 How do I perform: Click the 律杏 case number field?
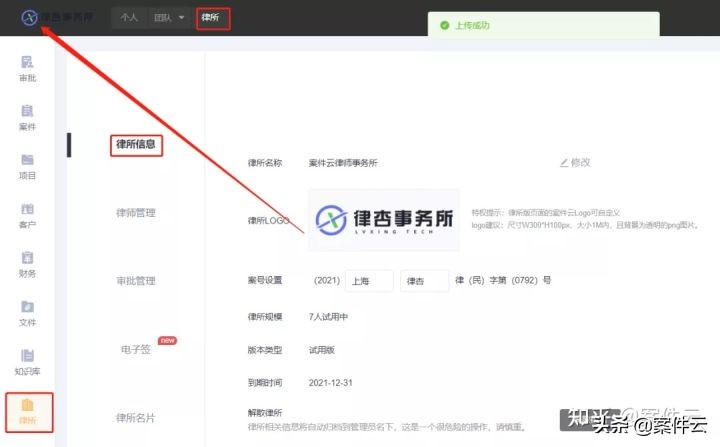pos(424,281)
